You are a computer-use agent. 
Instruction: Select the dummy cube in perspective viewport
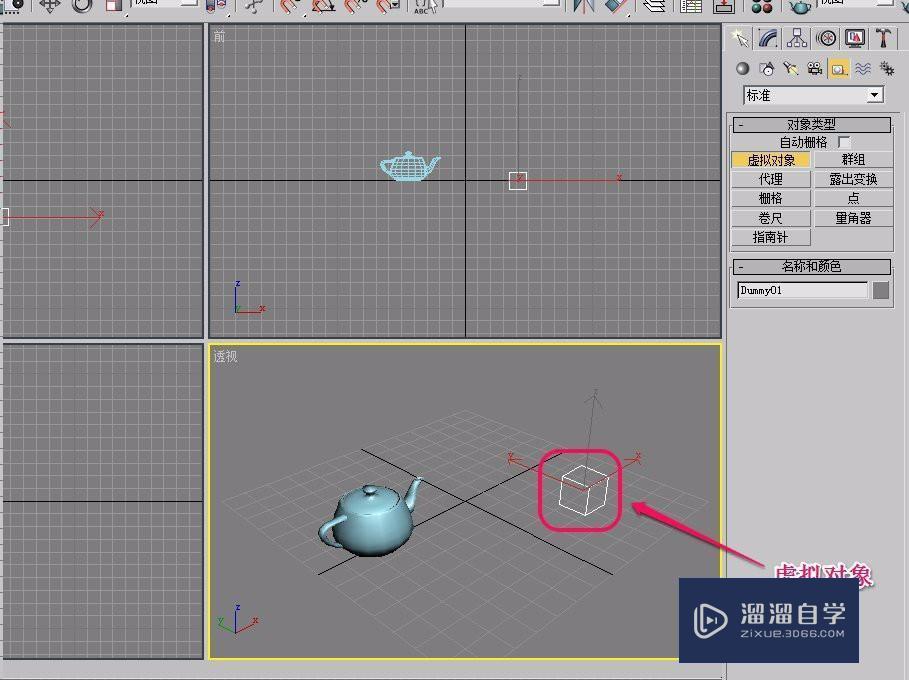tap(583, 490)
